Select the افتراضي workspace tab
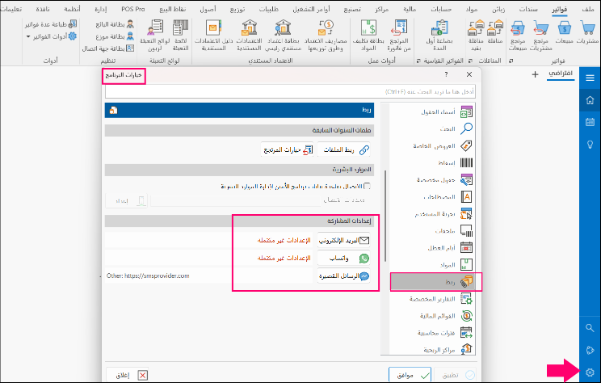 560,73
